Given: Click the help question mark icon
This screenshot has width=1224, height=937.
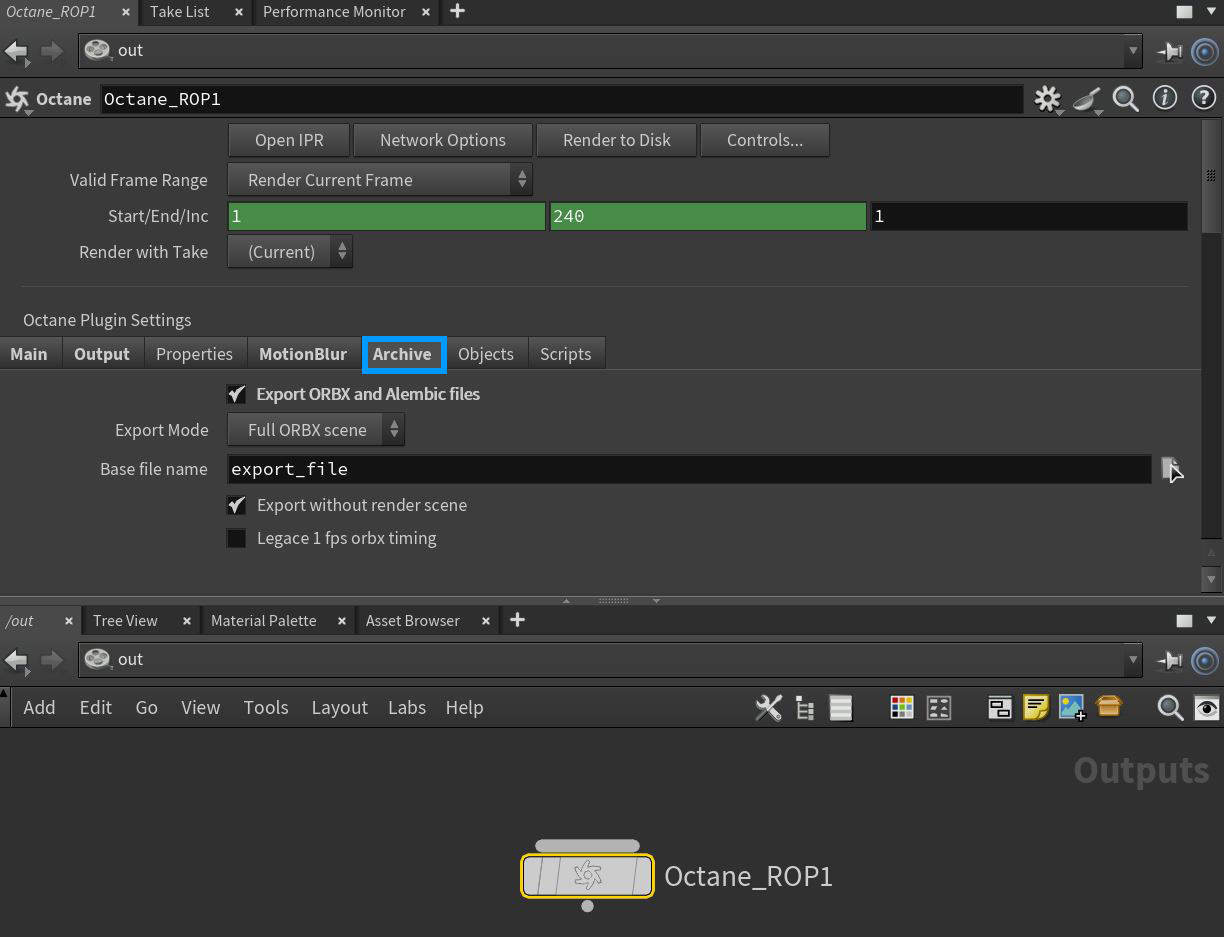Looking at the screenshot, I should point(1203,99).
